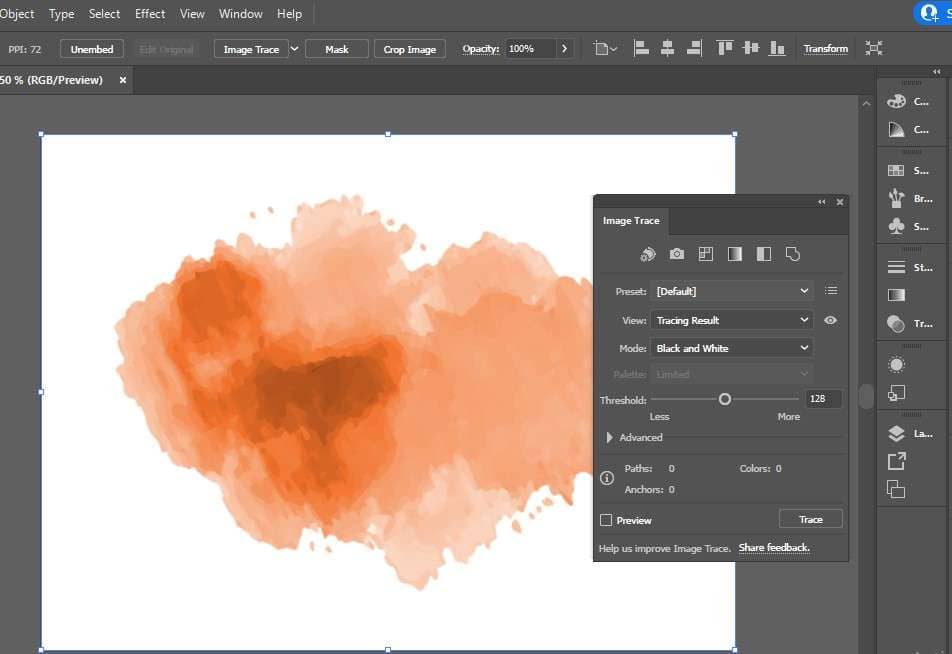The height and width of the screenshot is (654, 952).
Task: Click the Crop Image button
Action: click(409, 49)
